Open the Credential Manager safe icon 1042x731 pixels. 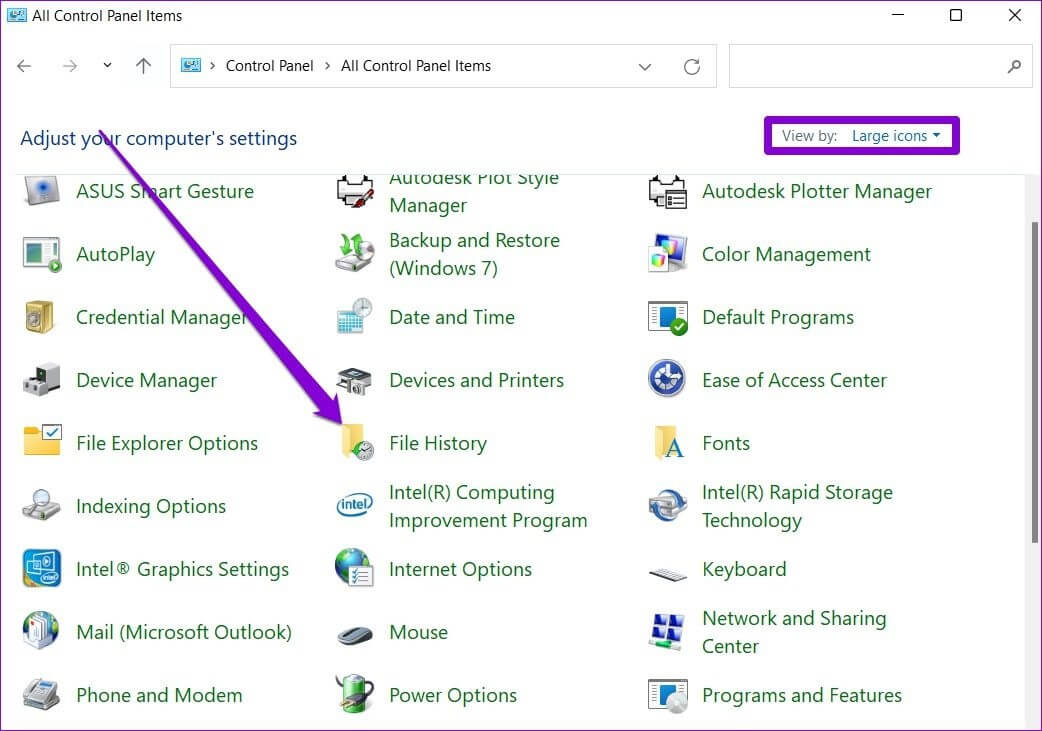[x=40, y=317]
